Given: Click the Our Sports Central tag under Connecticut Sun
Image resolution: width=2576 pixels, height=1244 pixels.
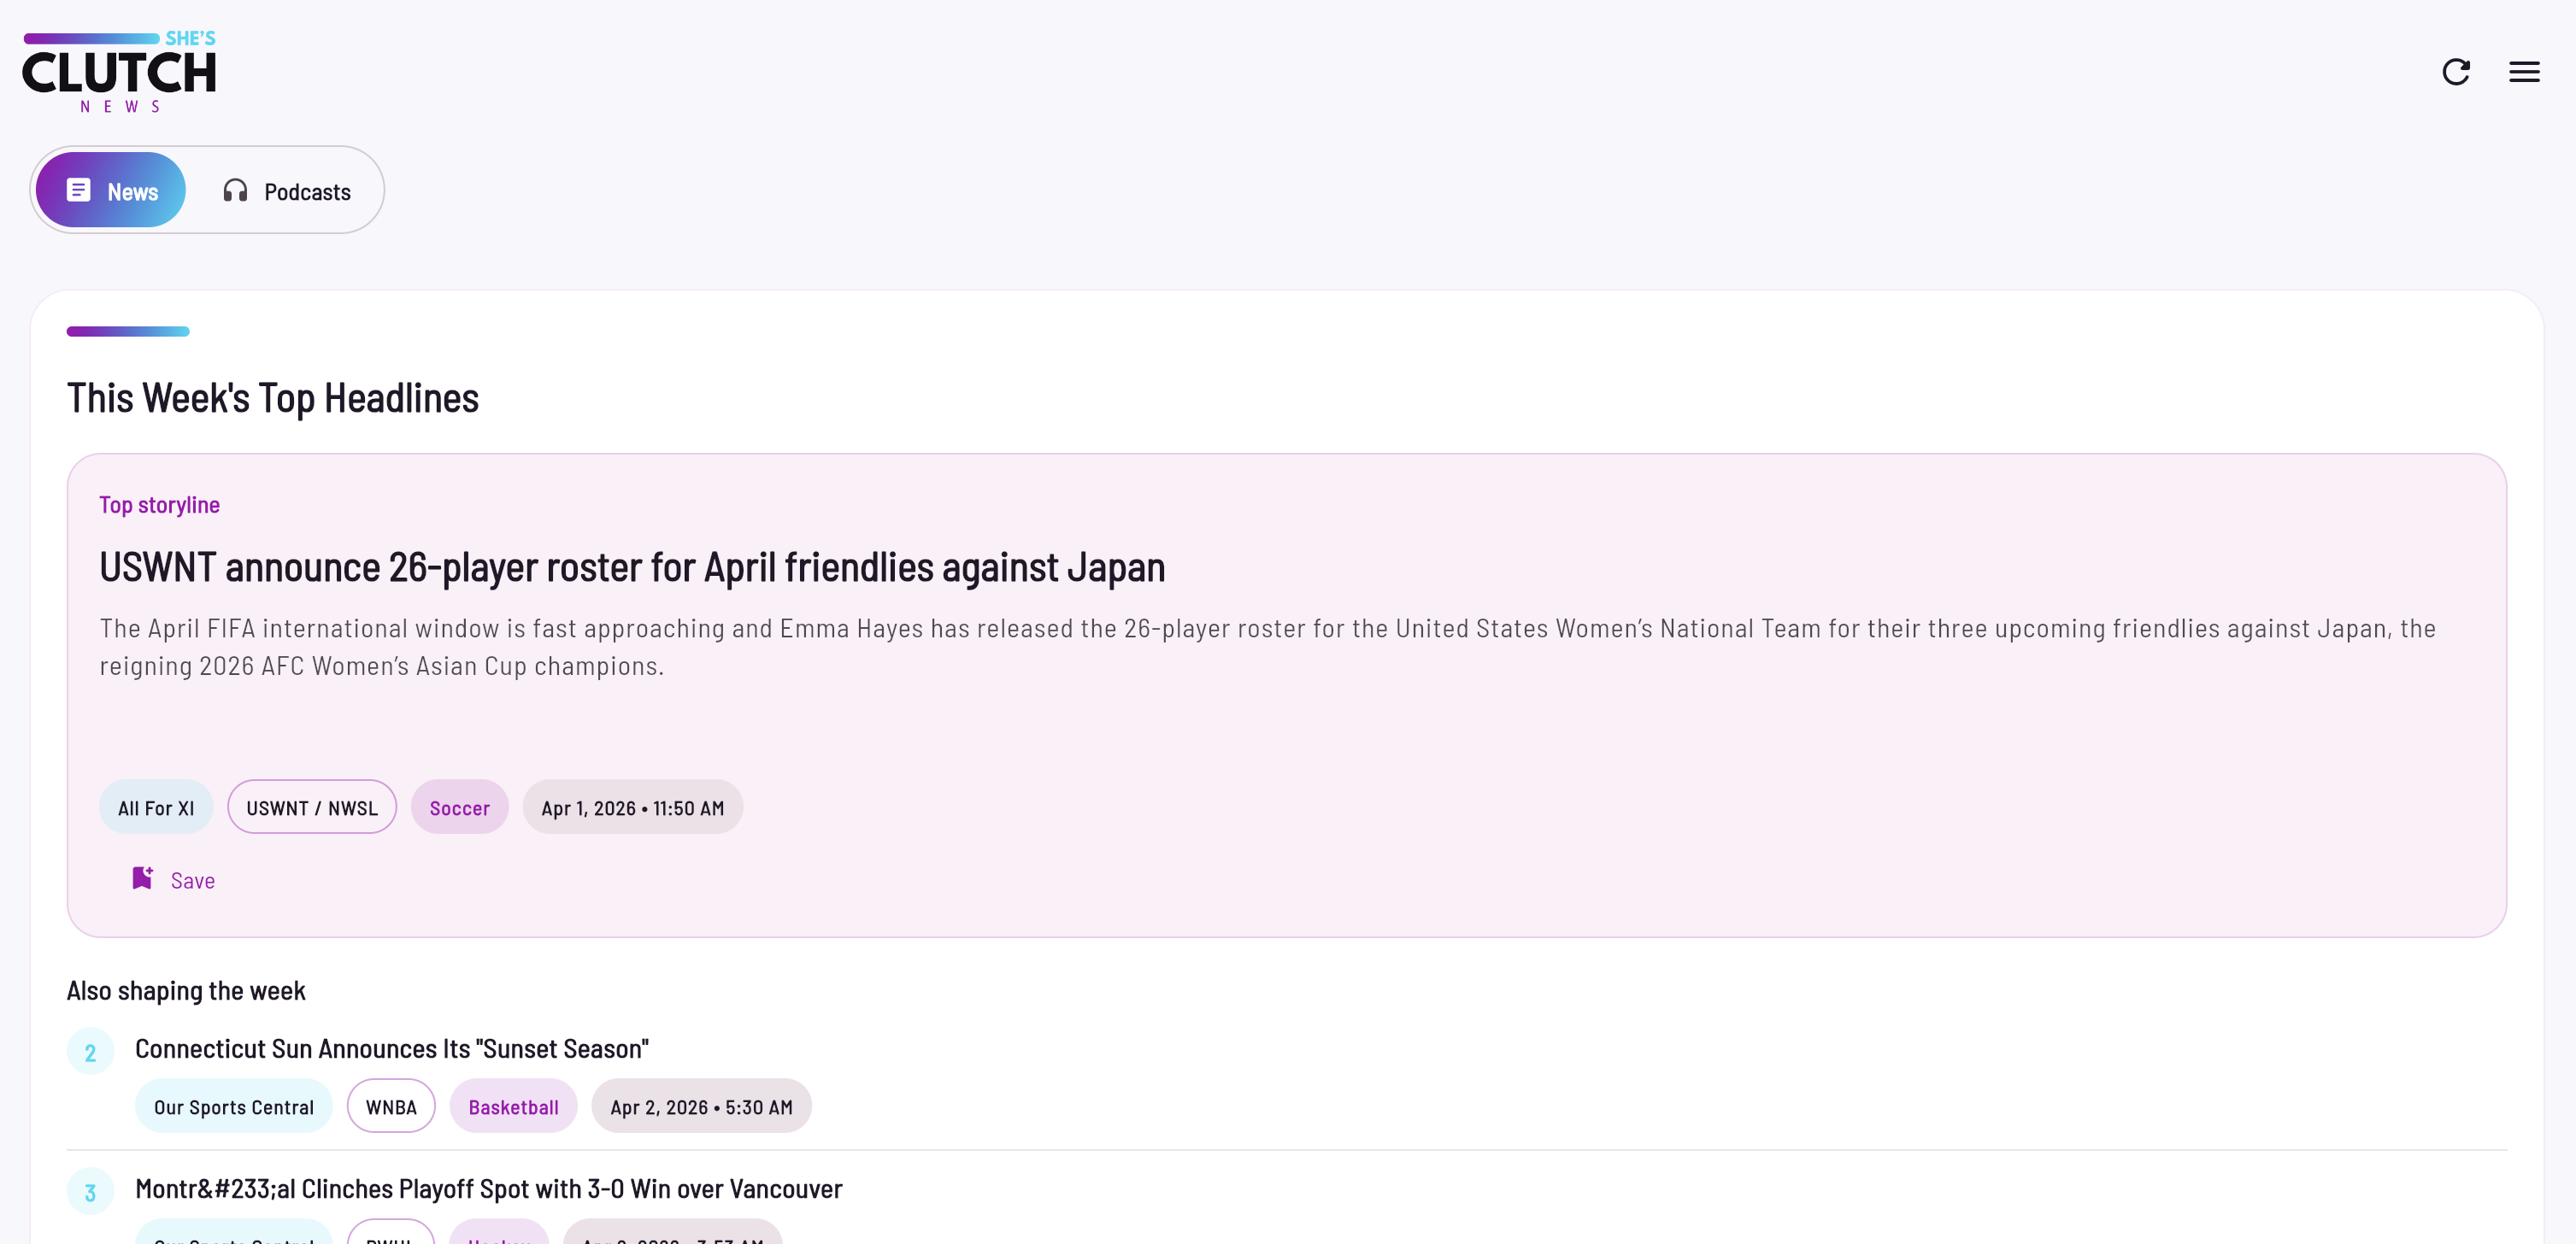Looking at the screenshot, I should (233, 1106).
